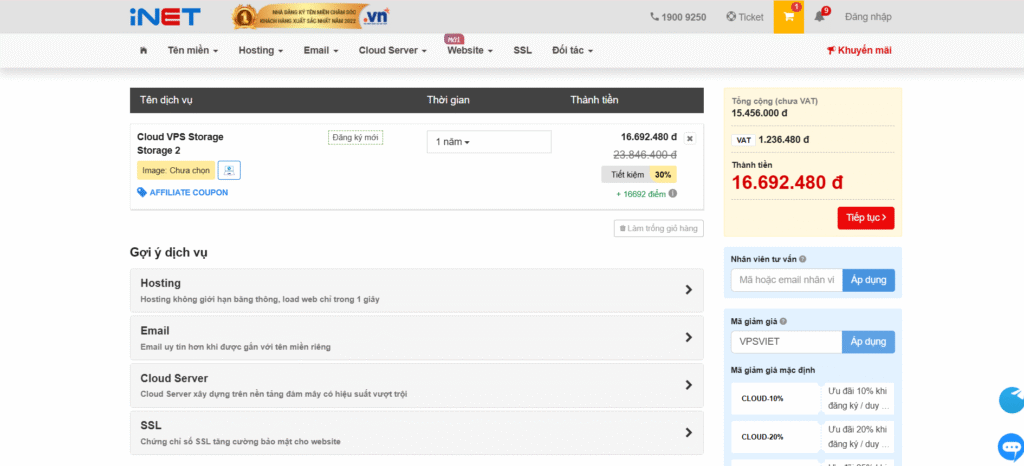
Task: Click the AFFILIATE COUPON link
Action: point(188,192)
